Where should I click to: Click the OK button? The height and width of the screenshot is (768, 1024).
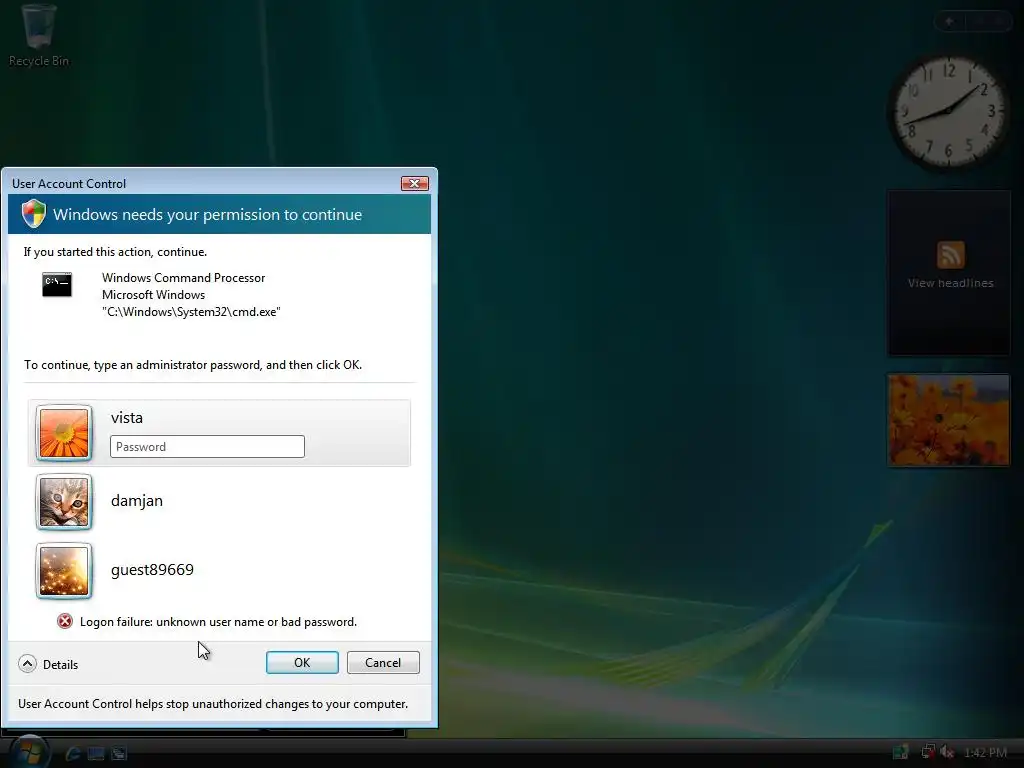tap(302, 662)
